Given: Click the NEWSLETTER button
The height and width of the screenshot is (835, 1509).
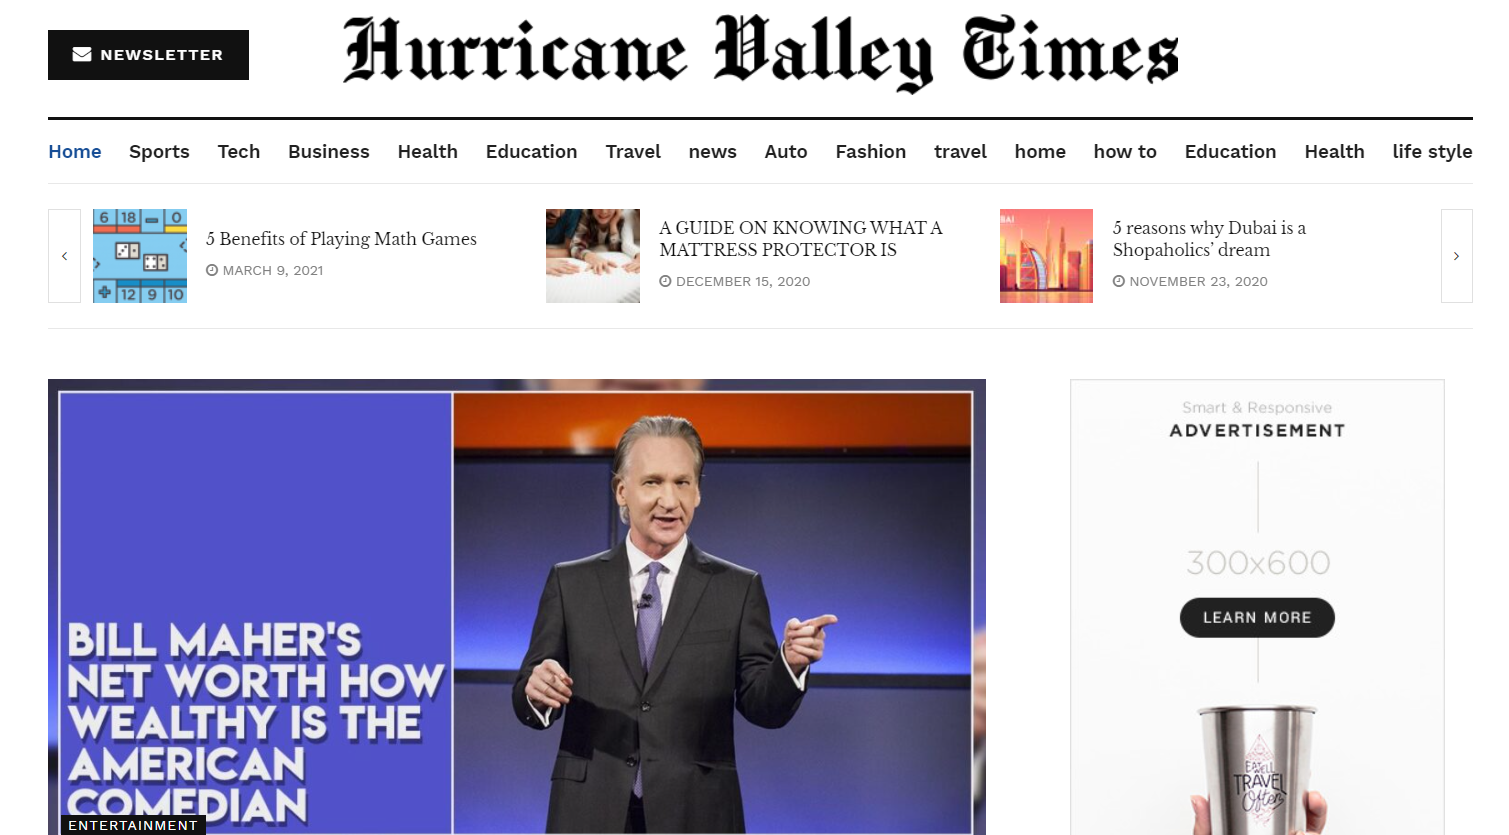Looking at the screenshot, I should click(x=148, y=54).
